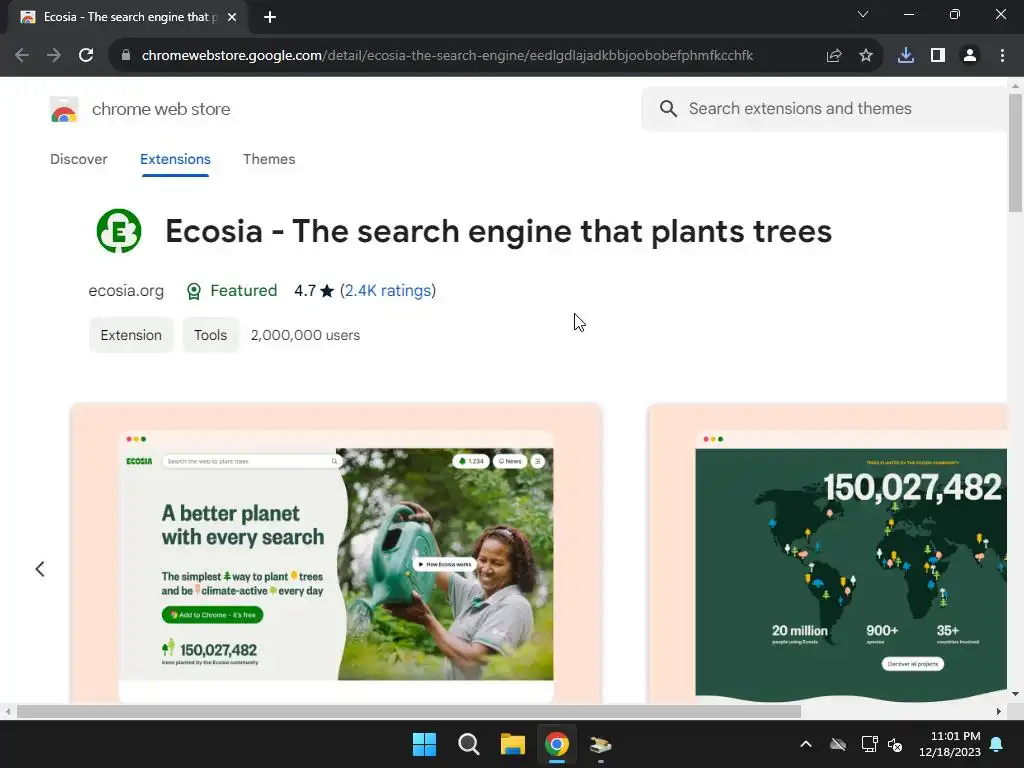Viewport: 1024px width, 768px height.
Task: Click the Ecosia extension logo
Action: [119, 231]
